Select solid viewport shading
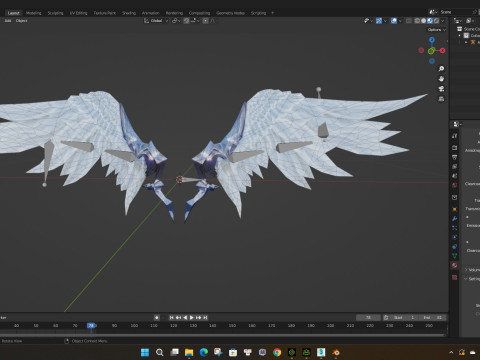Screen dimensions: 480x360 click(x=423, y=21)
